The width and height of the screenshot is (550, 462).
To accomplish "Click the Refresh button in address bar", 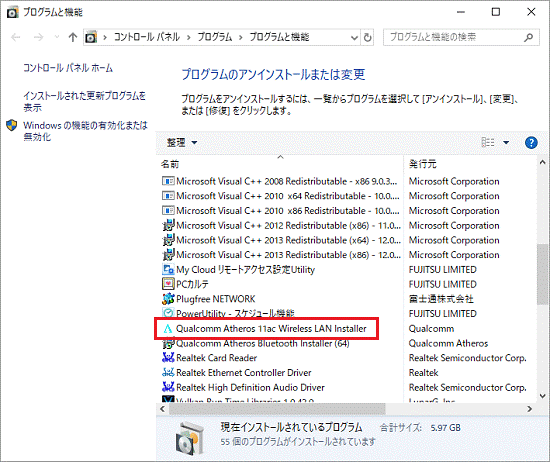I will pos(367,37).
